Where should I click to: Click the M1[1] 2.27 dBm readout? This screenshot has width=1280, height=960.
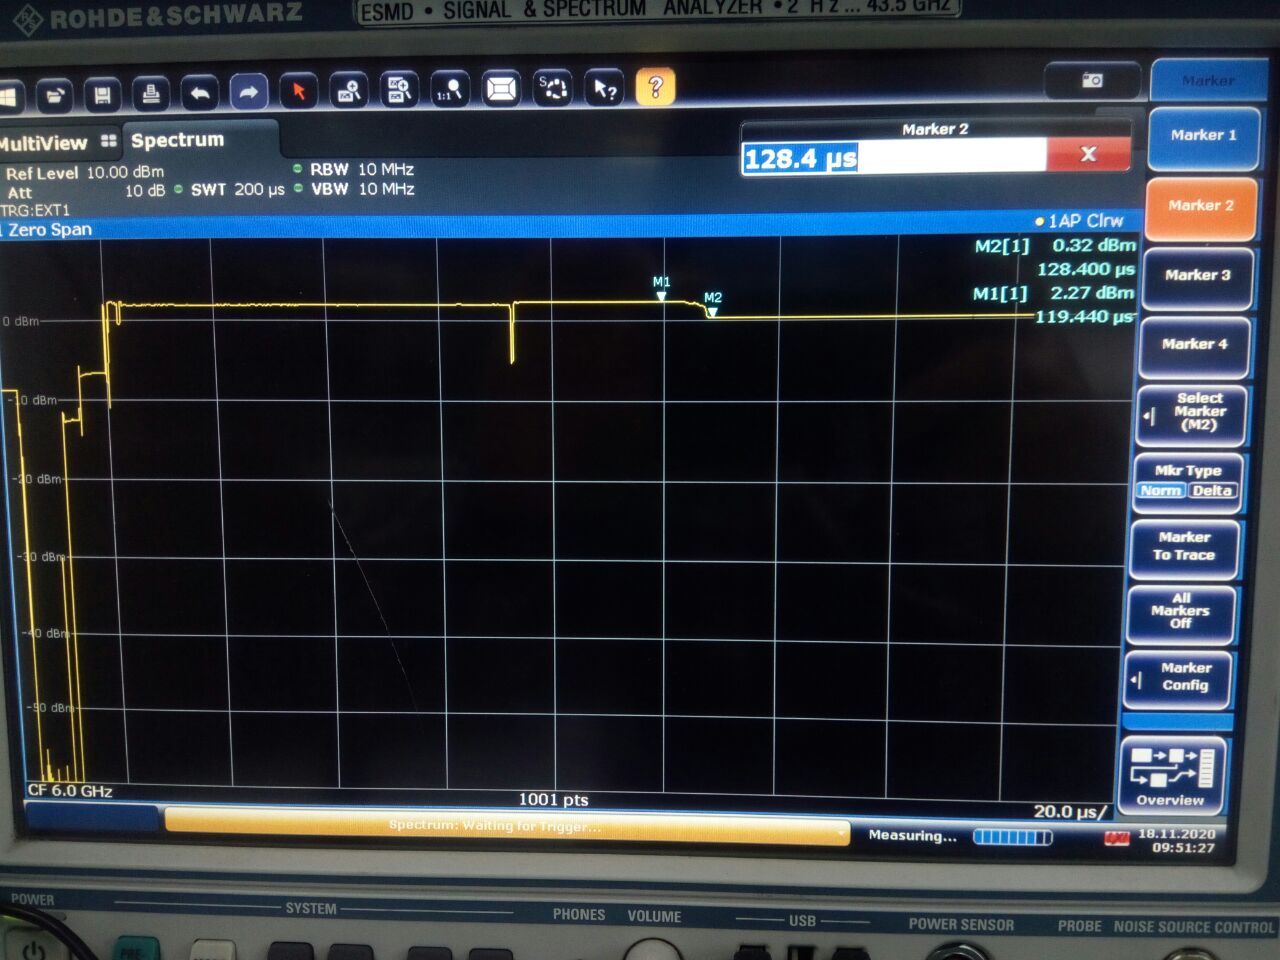coord(1054,293)
